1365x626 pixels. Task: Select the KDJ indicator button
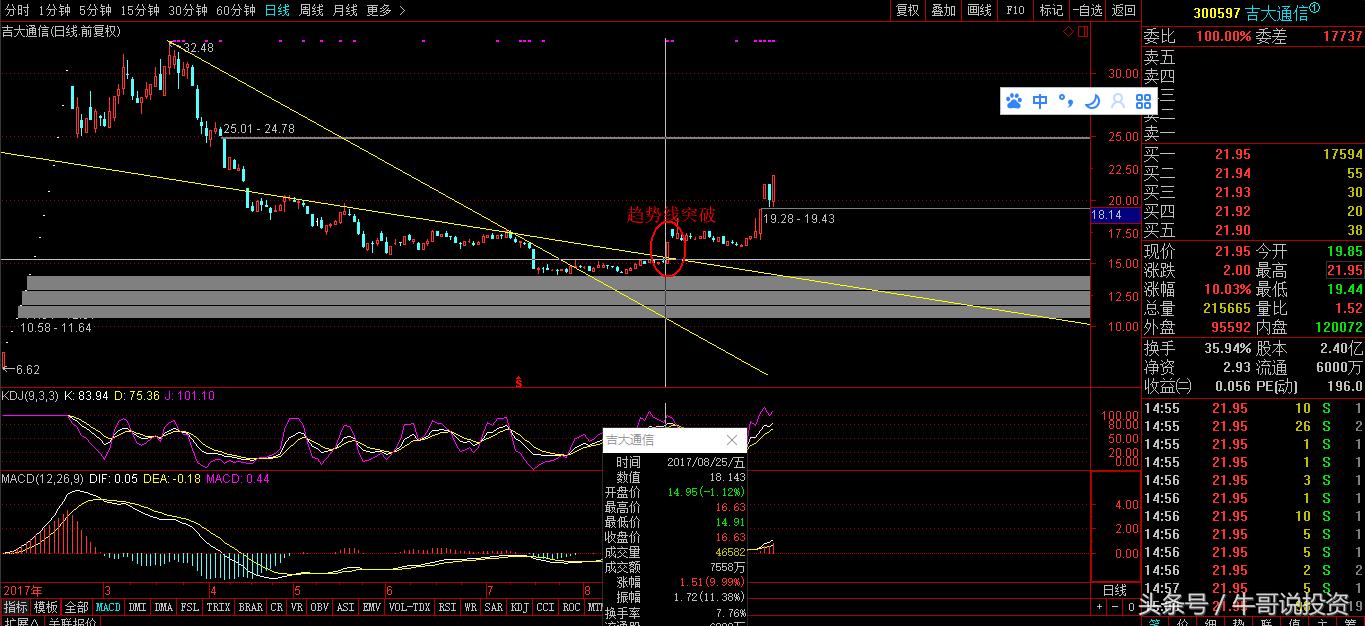(520, 607)
